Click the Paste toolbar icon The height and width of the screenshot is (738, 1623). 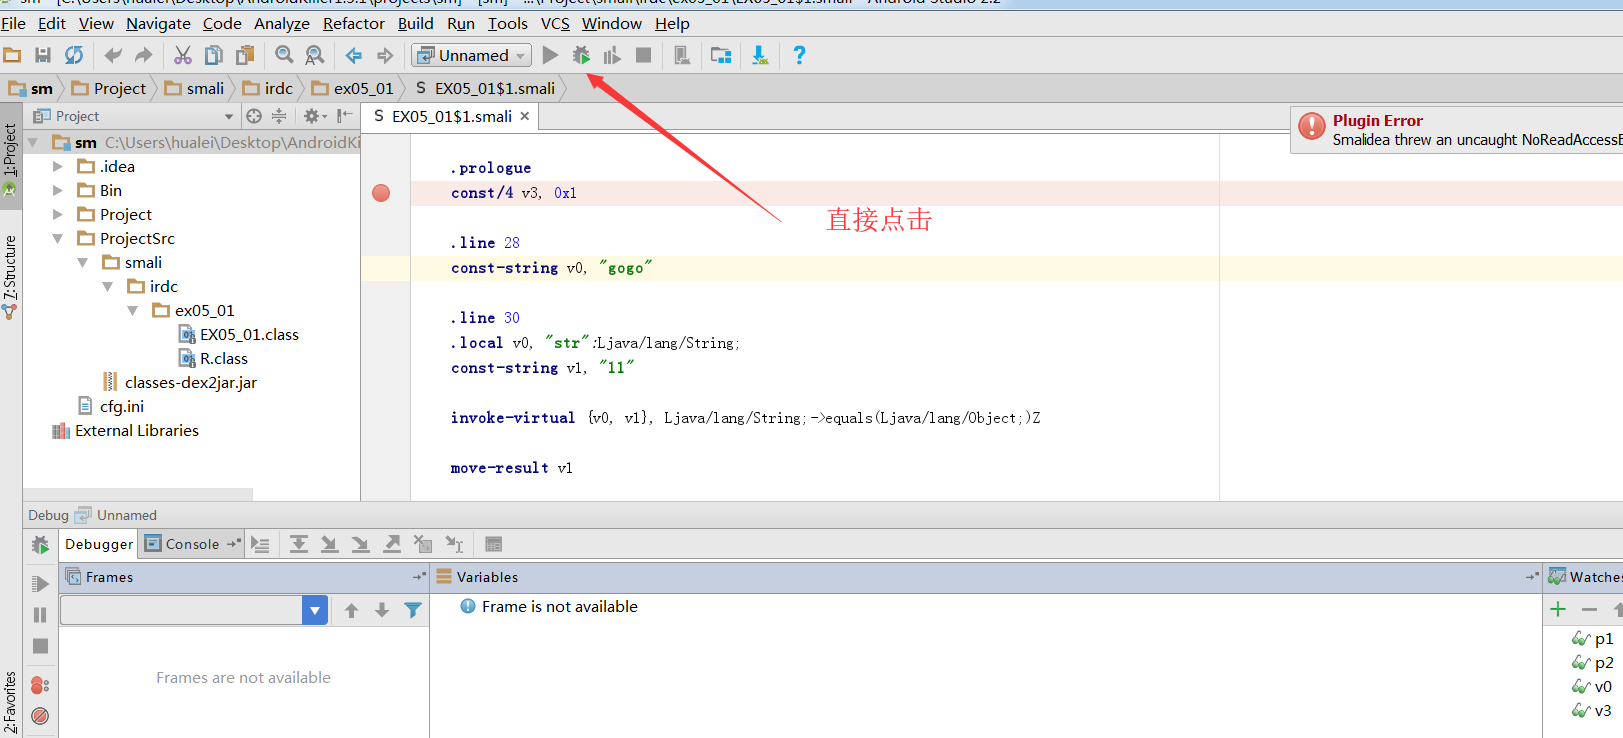[x=245, y=55]
